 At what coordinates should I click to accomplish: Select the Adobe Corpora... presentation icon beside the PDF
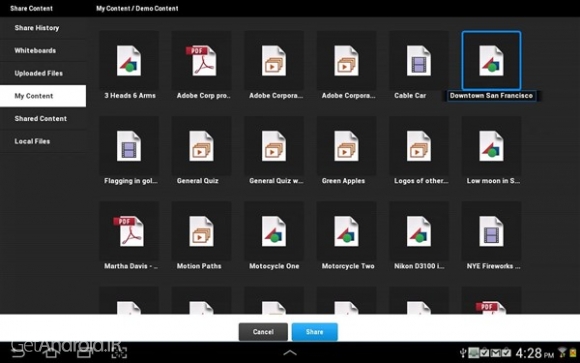[274, 61]
